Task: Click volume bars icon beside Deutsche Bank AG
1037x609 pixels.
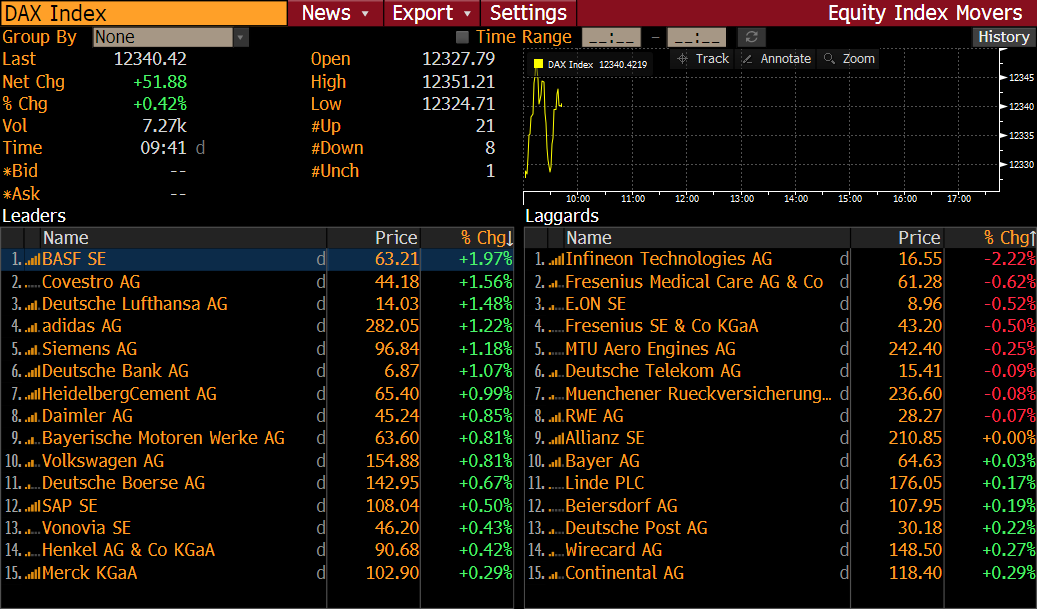Action: click(x=32, y=372)
